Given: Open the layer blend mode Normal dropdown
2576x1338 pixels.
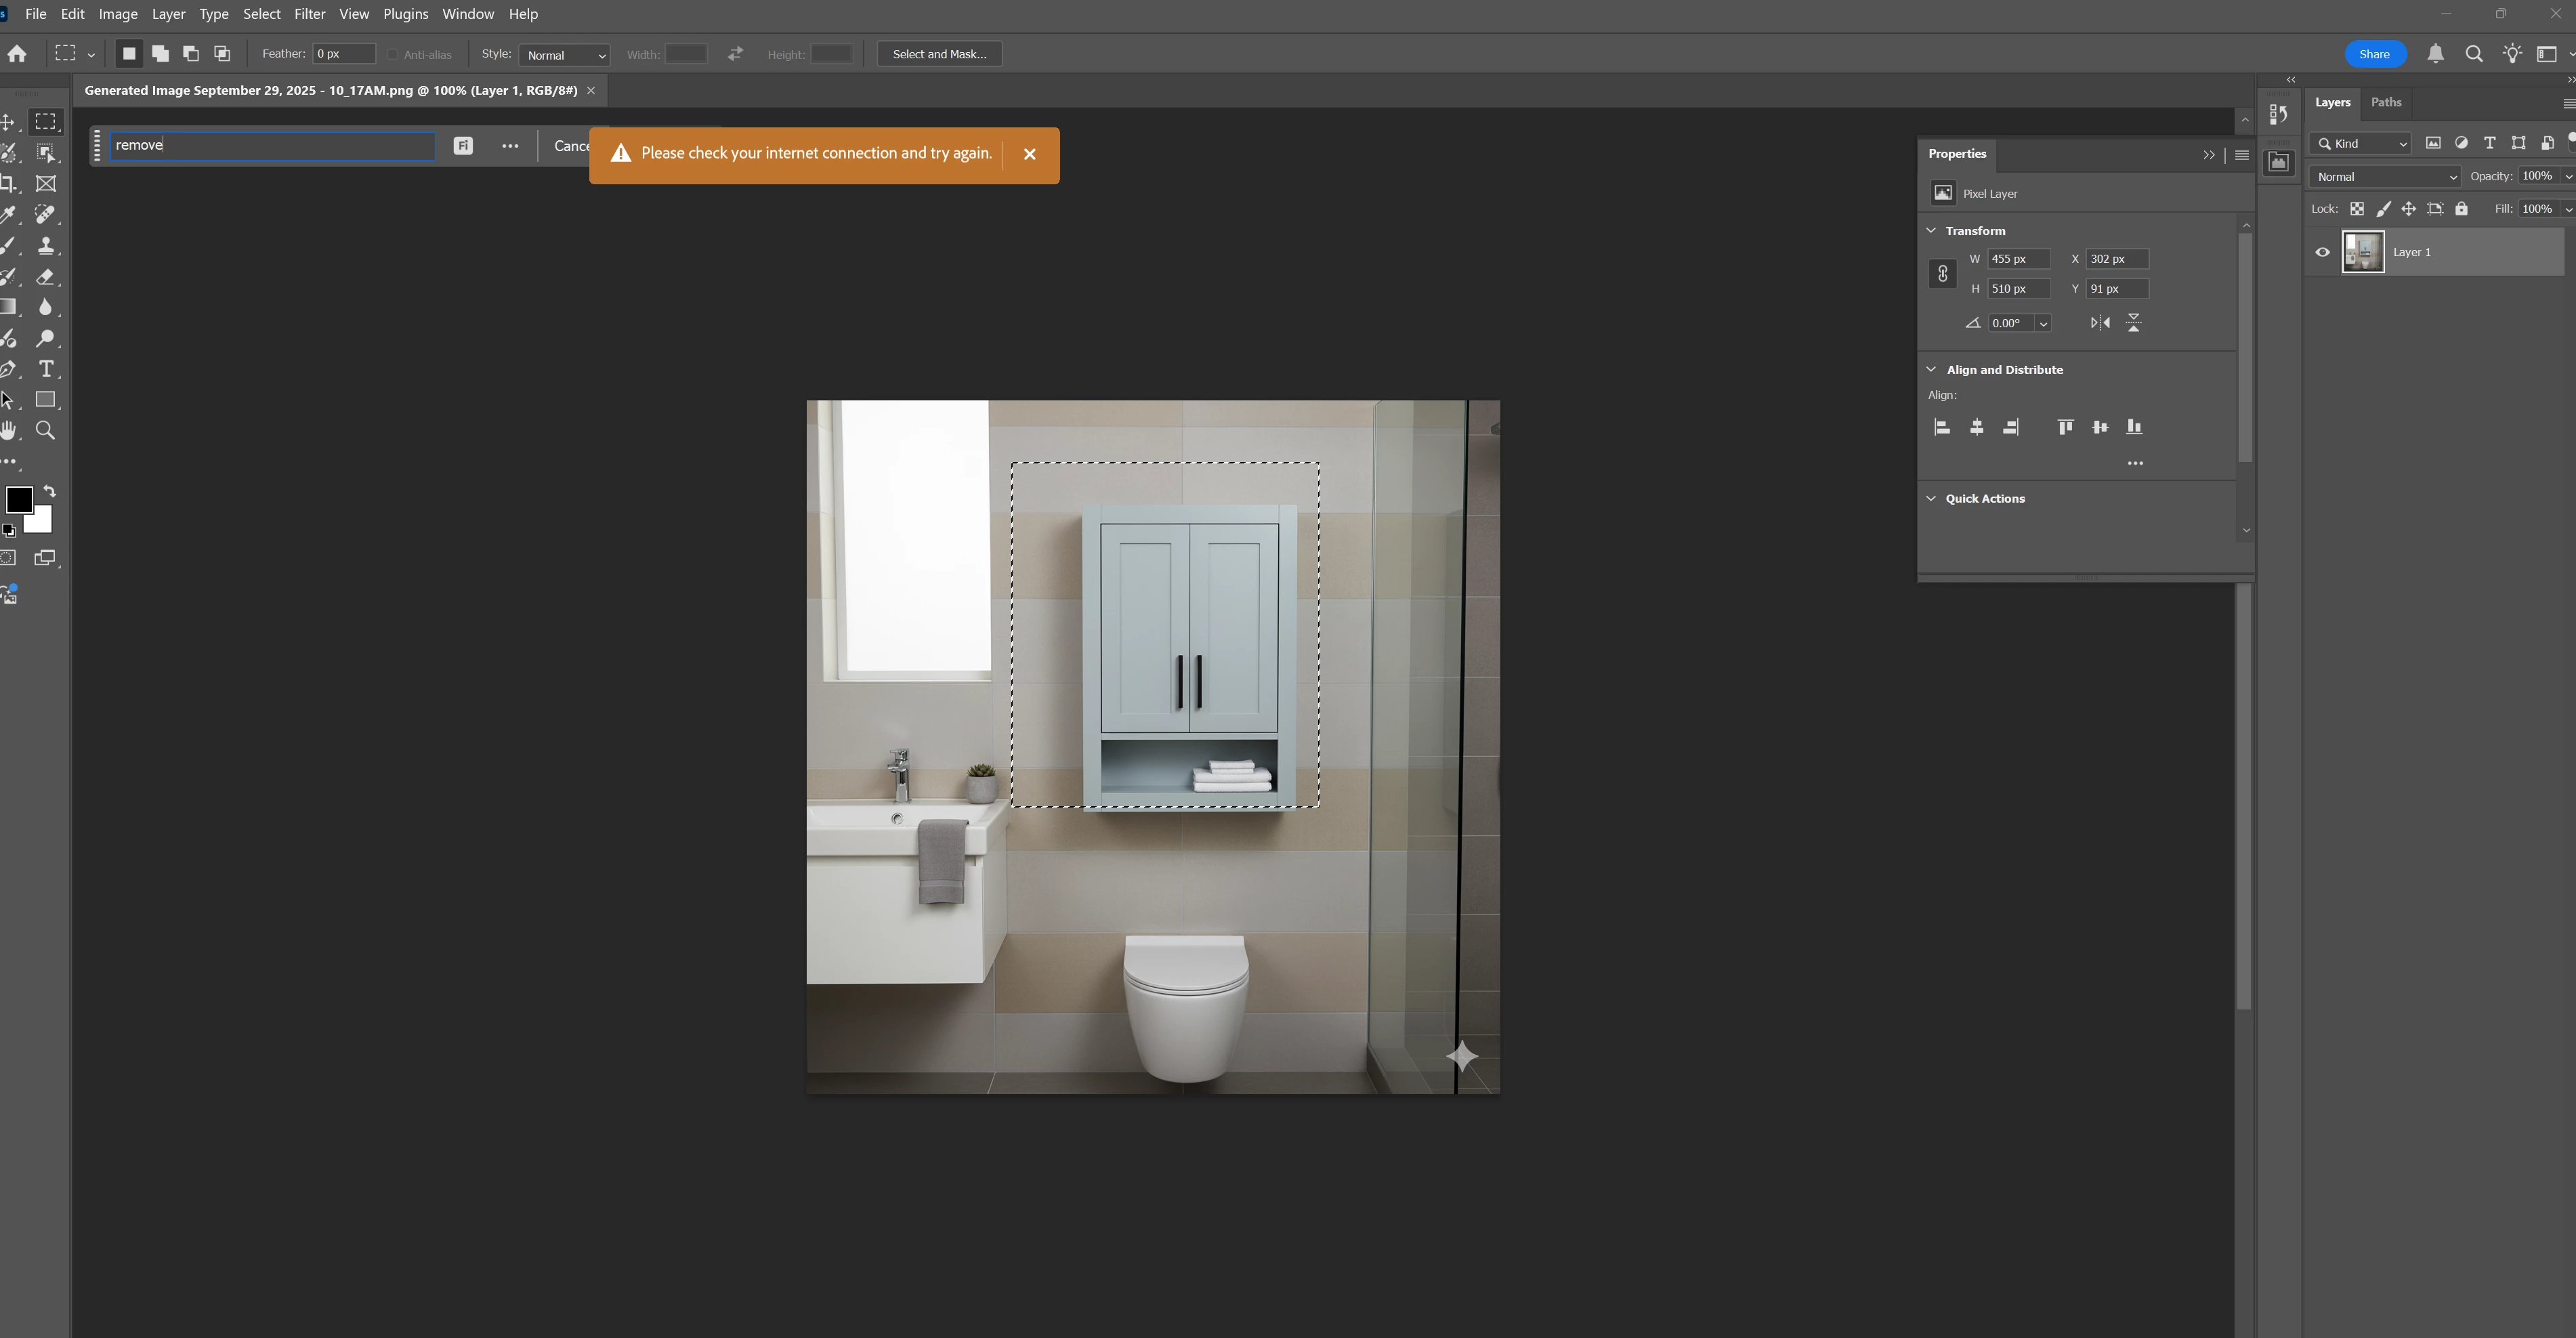Looking at the screenshot, I should point(2385,177).
